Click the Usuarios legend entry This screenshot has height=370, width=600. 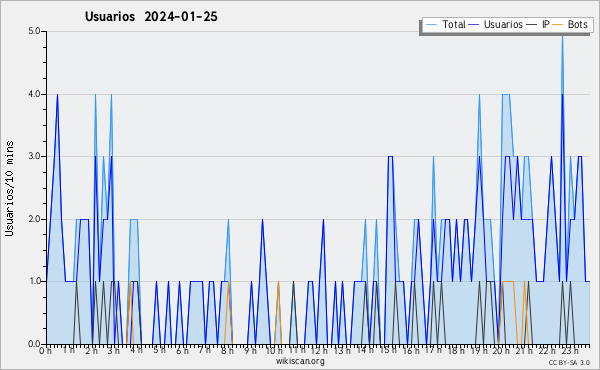click(x=496, y=24)
